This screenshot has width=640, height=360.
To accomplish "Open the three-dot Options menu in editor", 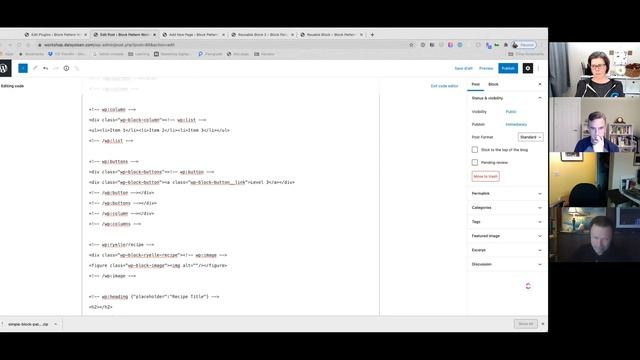I will point(539,68).
